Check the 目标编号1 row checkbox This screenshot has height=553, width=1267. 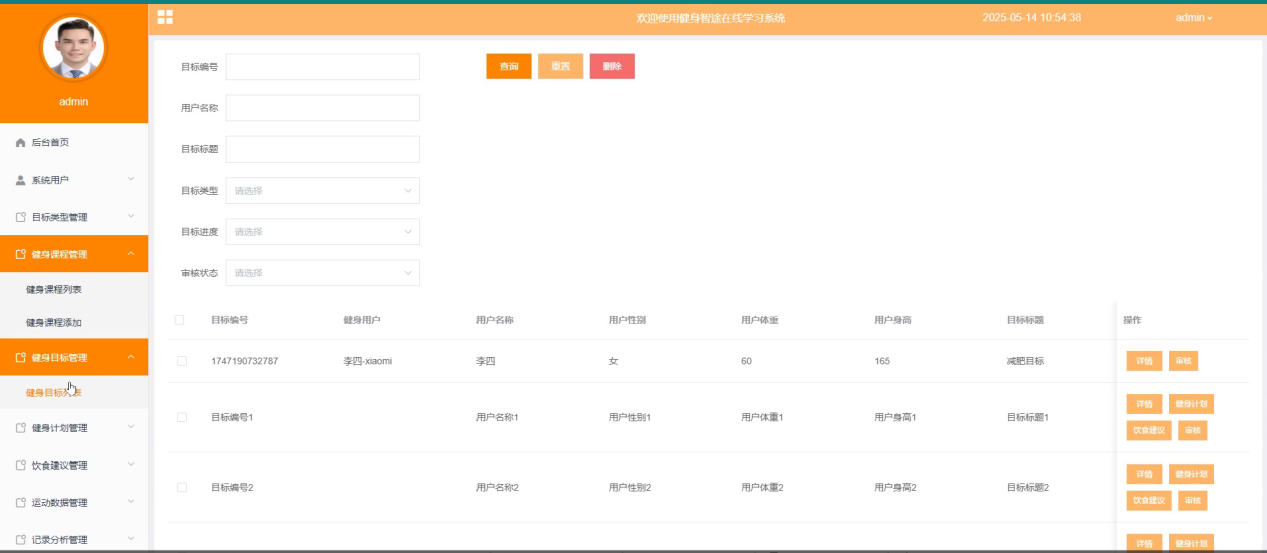(182, 417)
